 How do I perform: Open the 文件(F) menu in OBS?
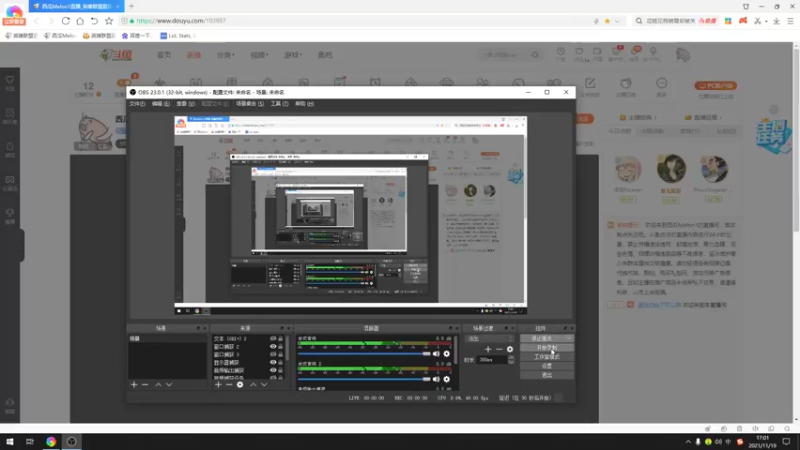click(137, 104)
